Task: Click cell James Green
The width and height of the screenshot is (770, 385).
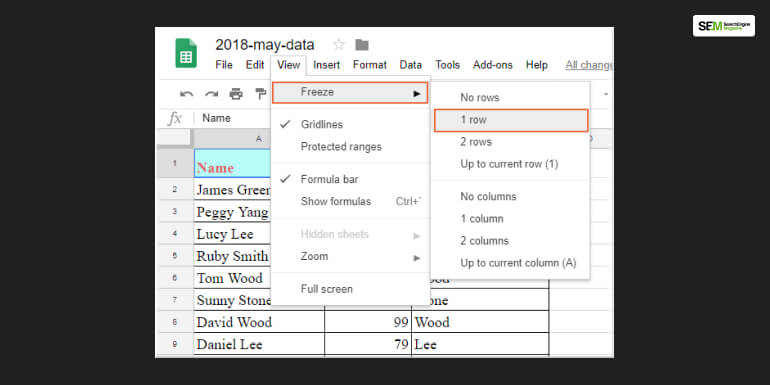Action: 233,189
